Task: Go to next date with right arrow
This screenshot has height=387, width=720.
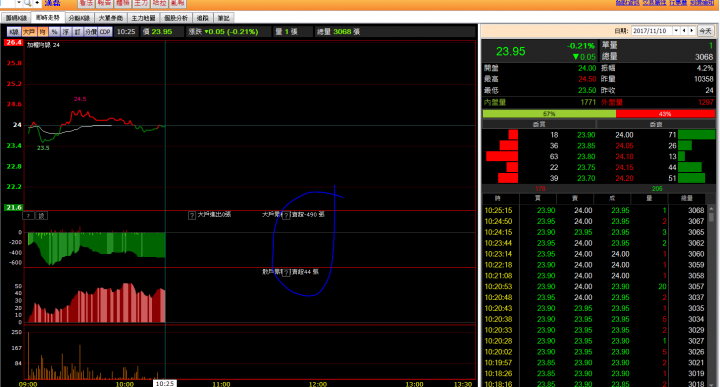Action: tap(692, 31)
